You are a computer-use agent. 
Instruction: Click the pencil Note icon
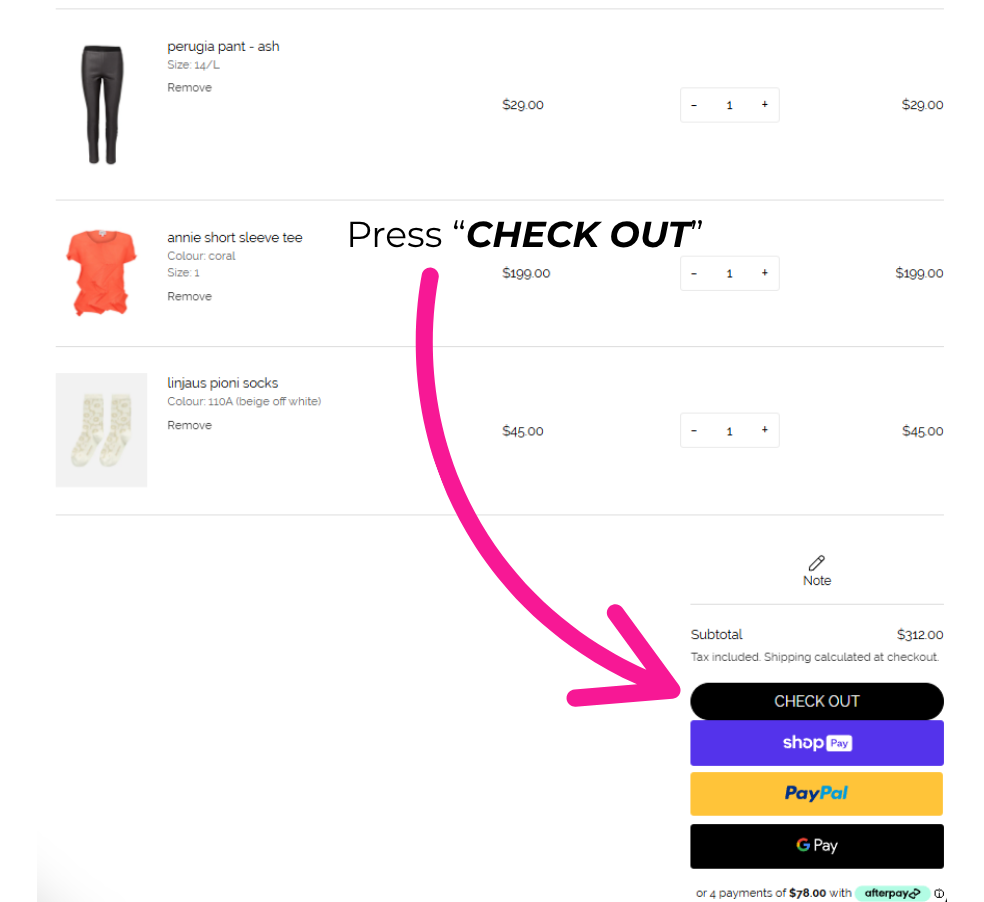816,563
